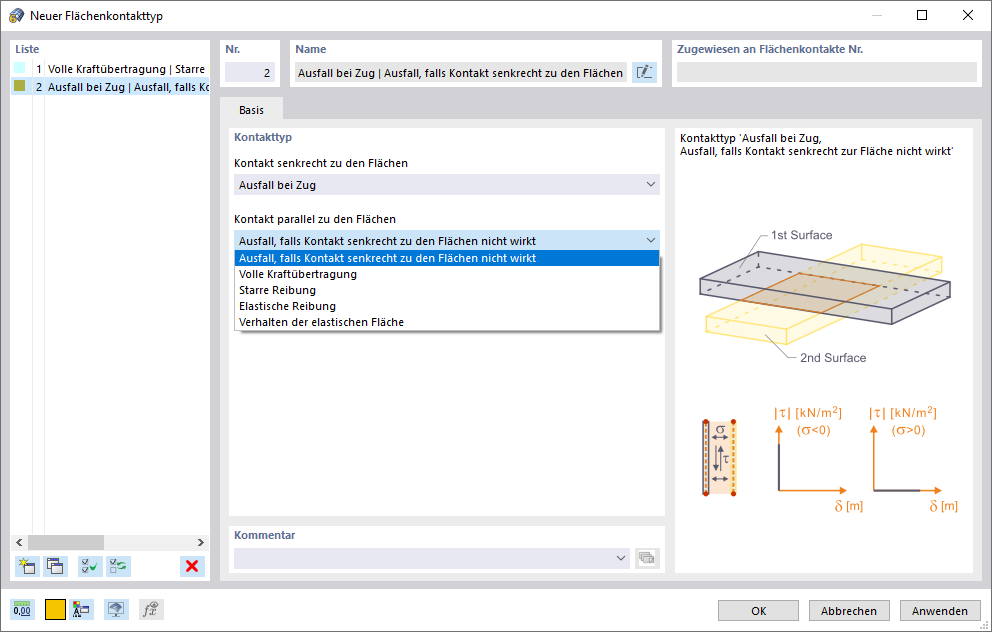Click the new contact type icon below the list
The height and width of the screenshot is (632, 992).
coord(27,566)
